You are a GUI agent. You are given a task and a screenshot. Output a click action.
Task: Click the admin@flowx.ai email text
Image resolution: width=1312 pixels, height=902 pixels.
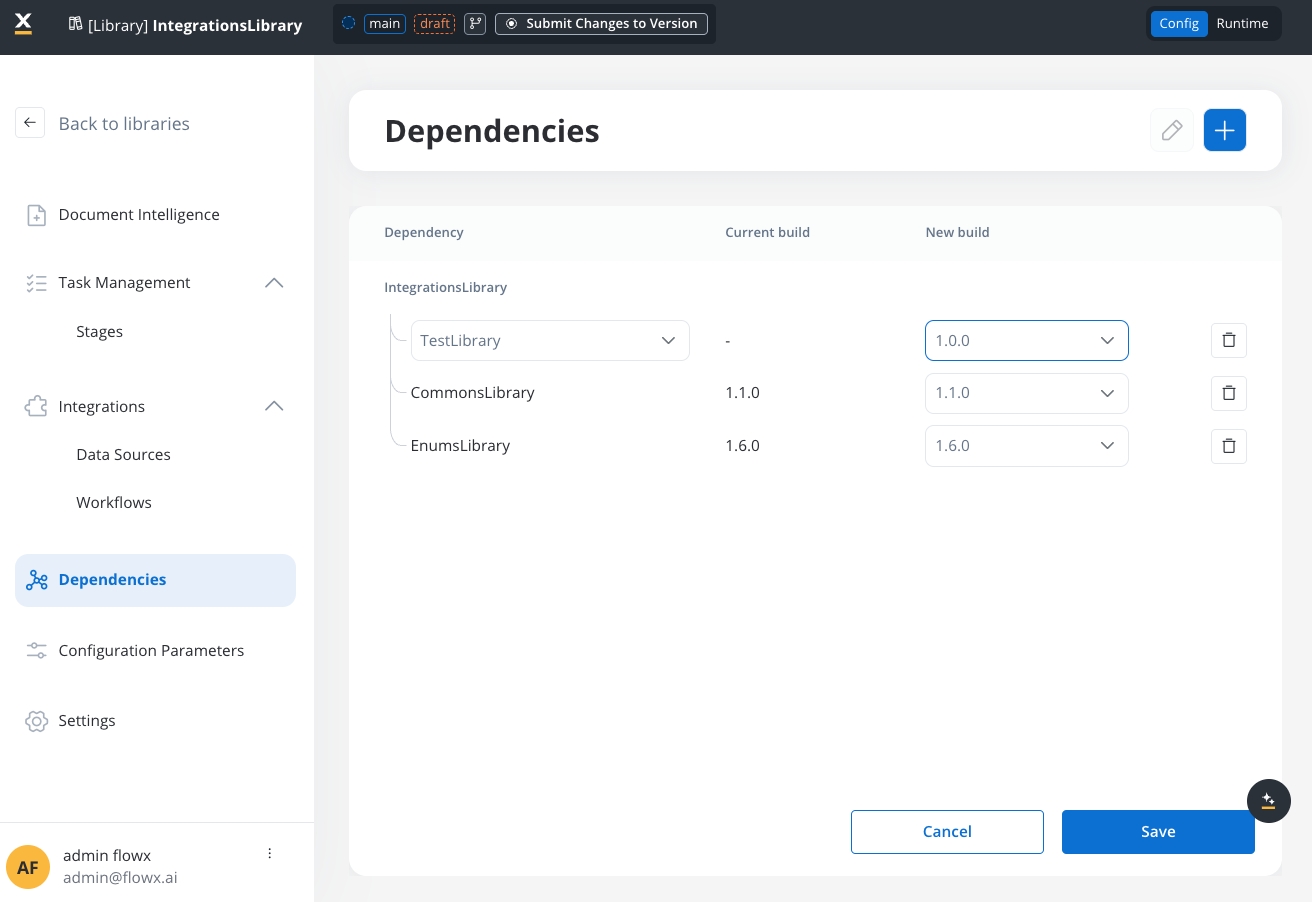[x=120, y=878]
